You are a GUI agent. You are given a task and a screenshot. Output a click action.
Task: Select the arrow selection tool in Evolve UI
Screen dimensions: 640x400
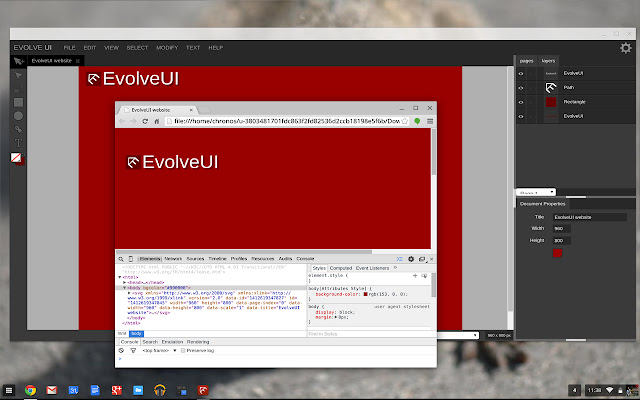pyautogui.click(x=18, y=75)
